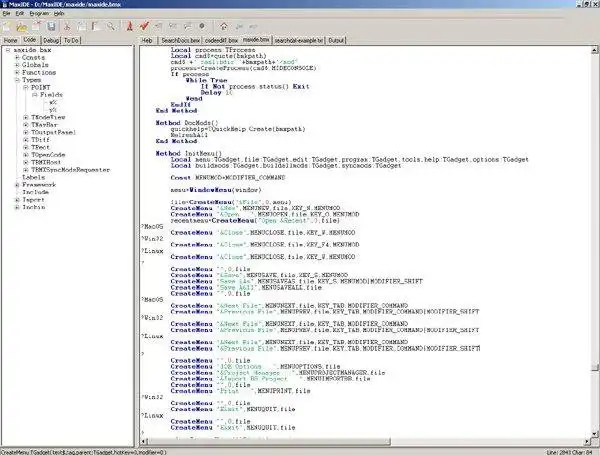Select the Include tree item
600x455 pixels.
[35, 192]
